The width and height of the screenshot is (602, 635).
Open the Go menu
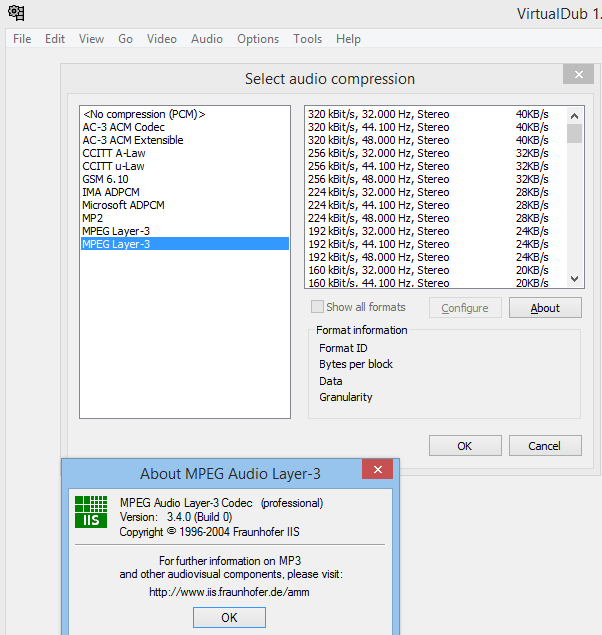tap(125, 39)
